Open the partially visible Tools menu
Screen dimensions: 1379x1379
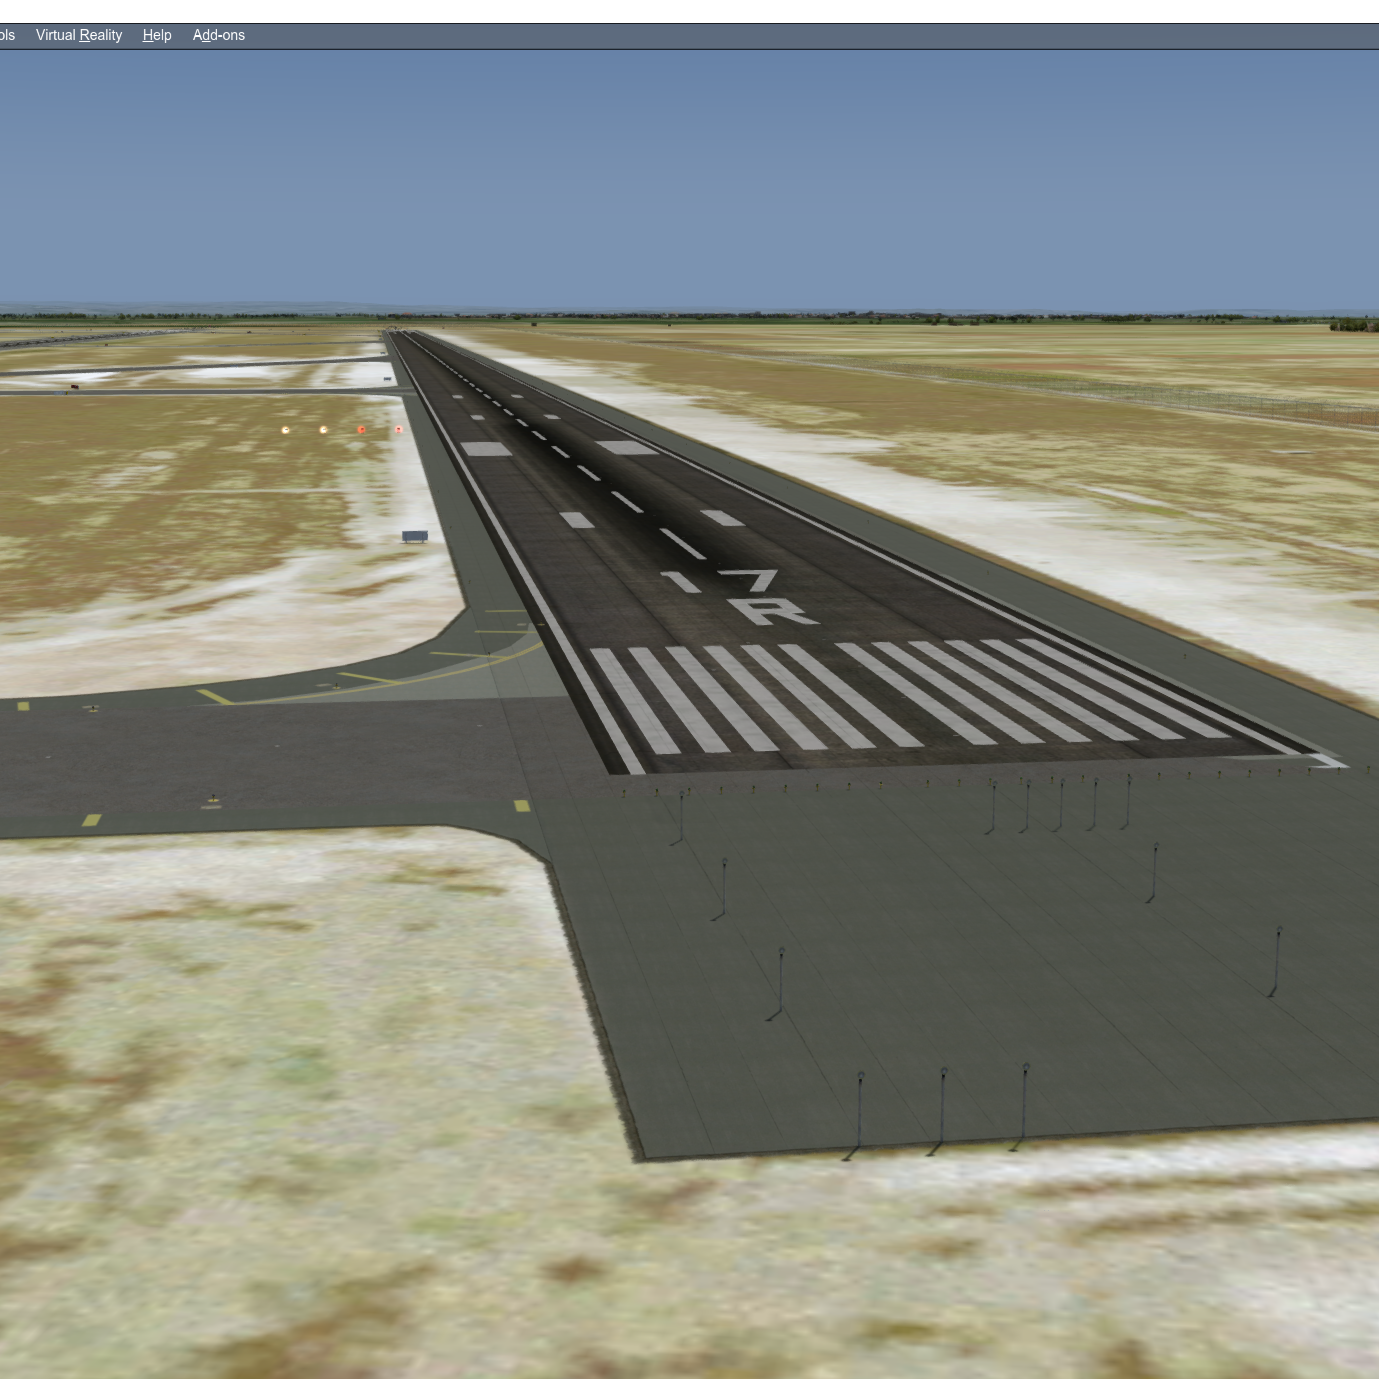coord(7,35)
